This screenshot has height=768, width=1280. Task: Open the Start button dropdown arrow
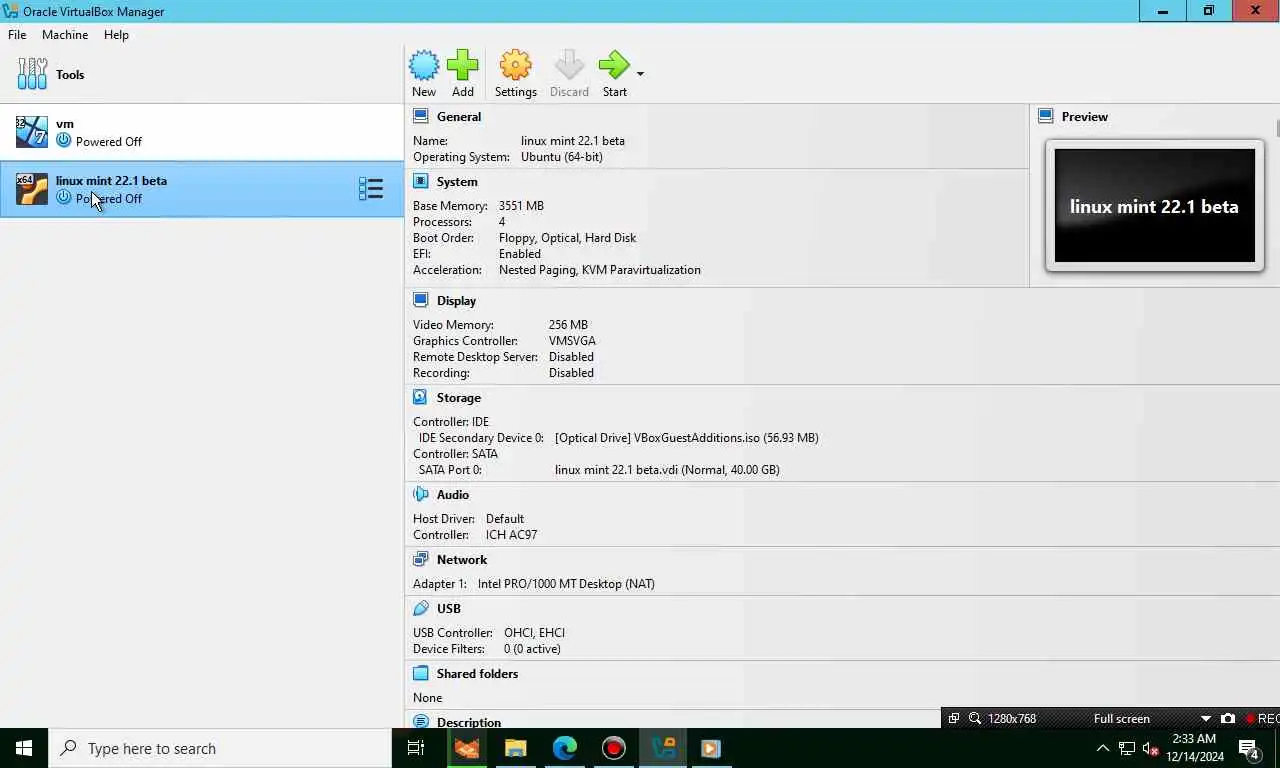(x=640, y=74)
